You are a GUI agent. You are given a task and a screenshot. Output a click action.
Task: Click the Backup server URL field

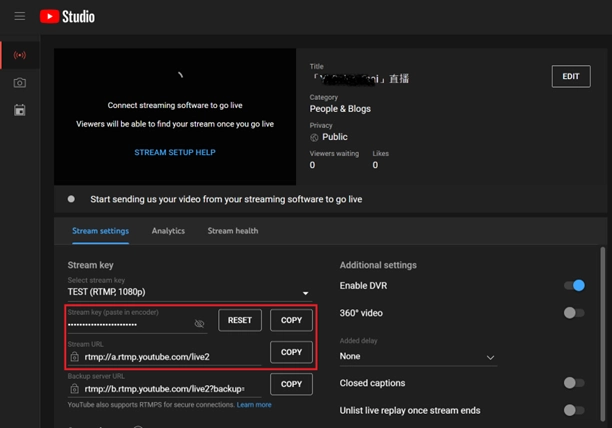tap(164, 389)
